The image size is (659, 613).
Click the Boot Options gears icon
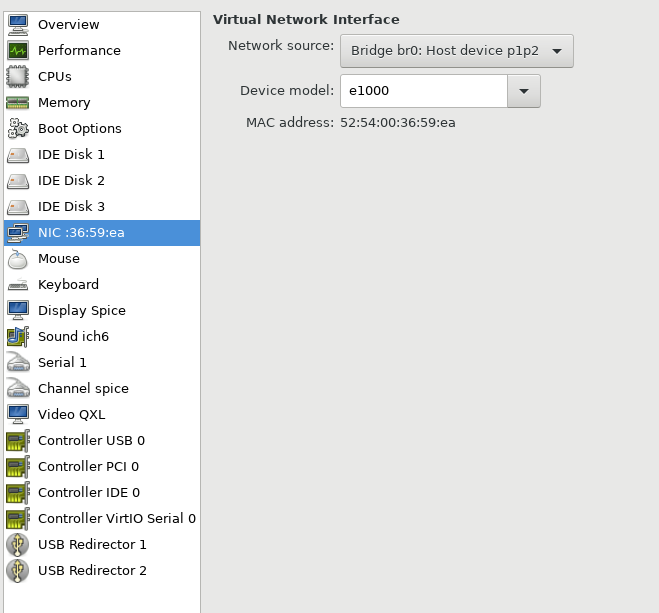pos(18,129)
